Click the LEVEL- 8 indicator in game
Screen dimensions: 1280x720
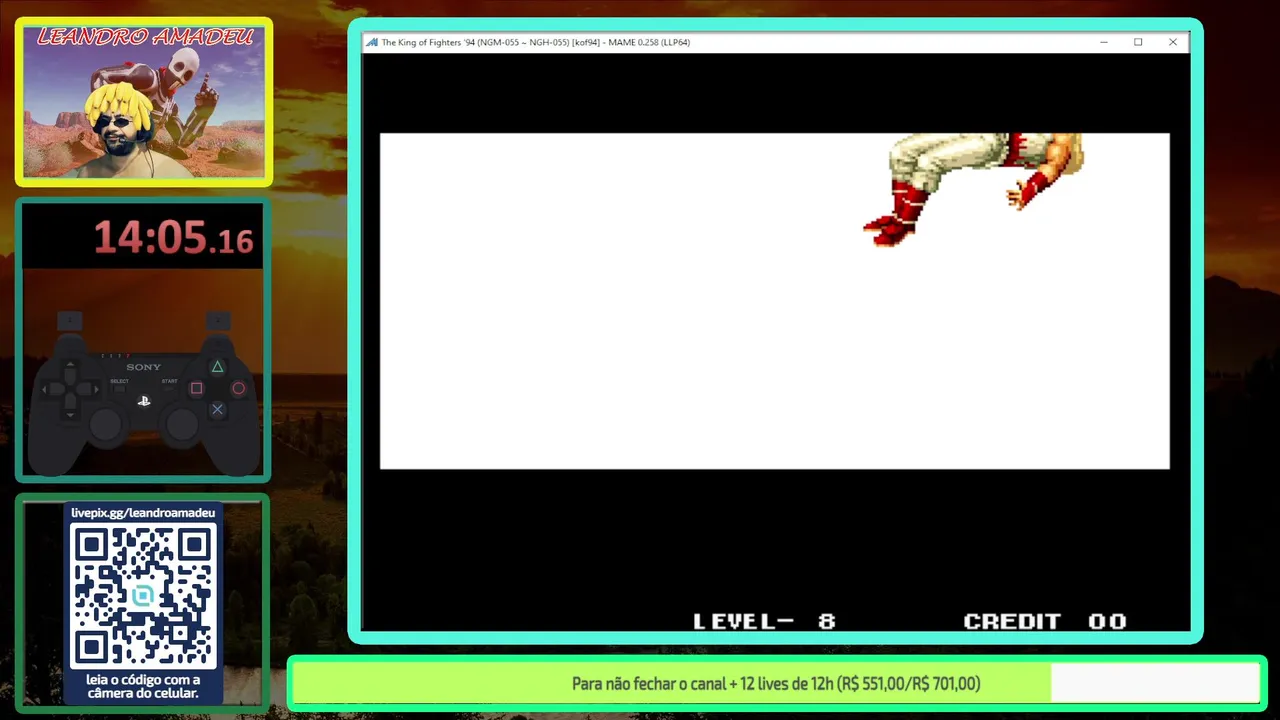point(764,621)
